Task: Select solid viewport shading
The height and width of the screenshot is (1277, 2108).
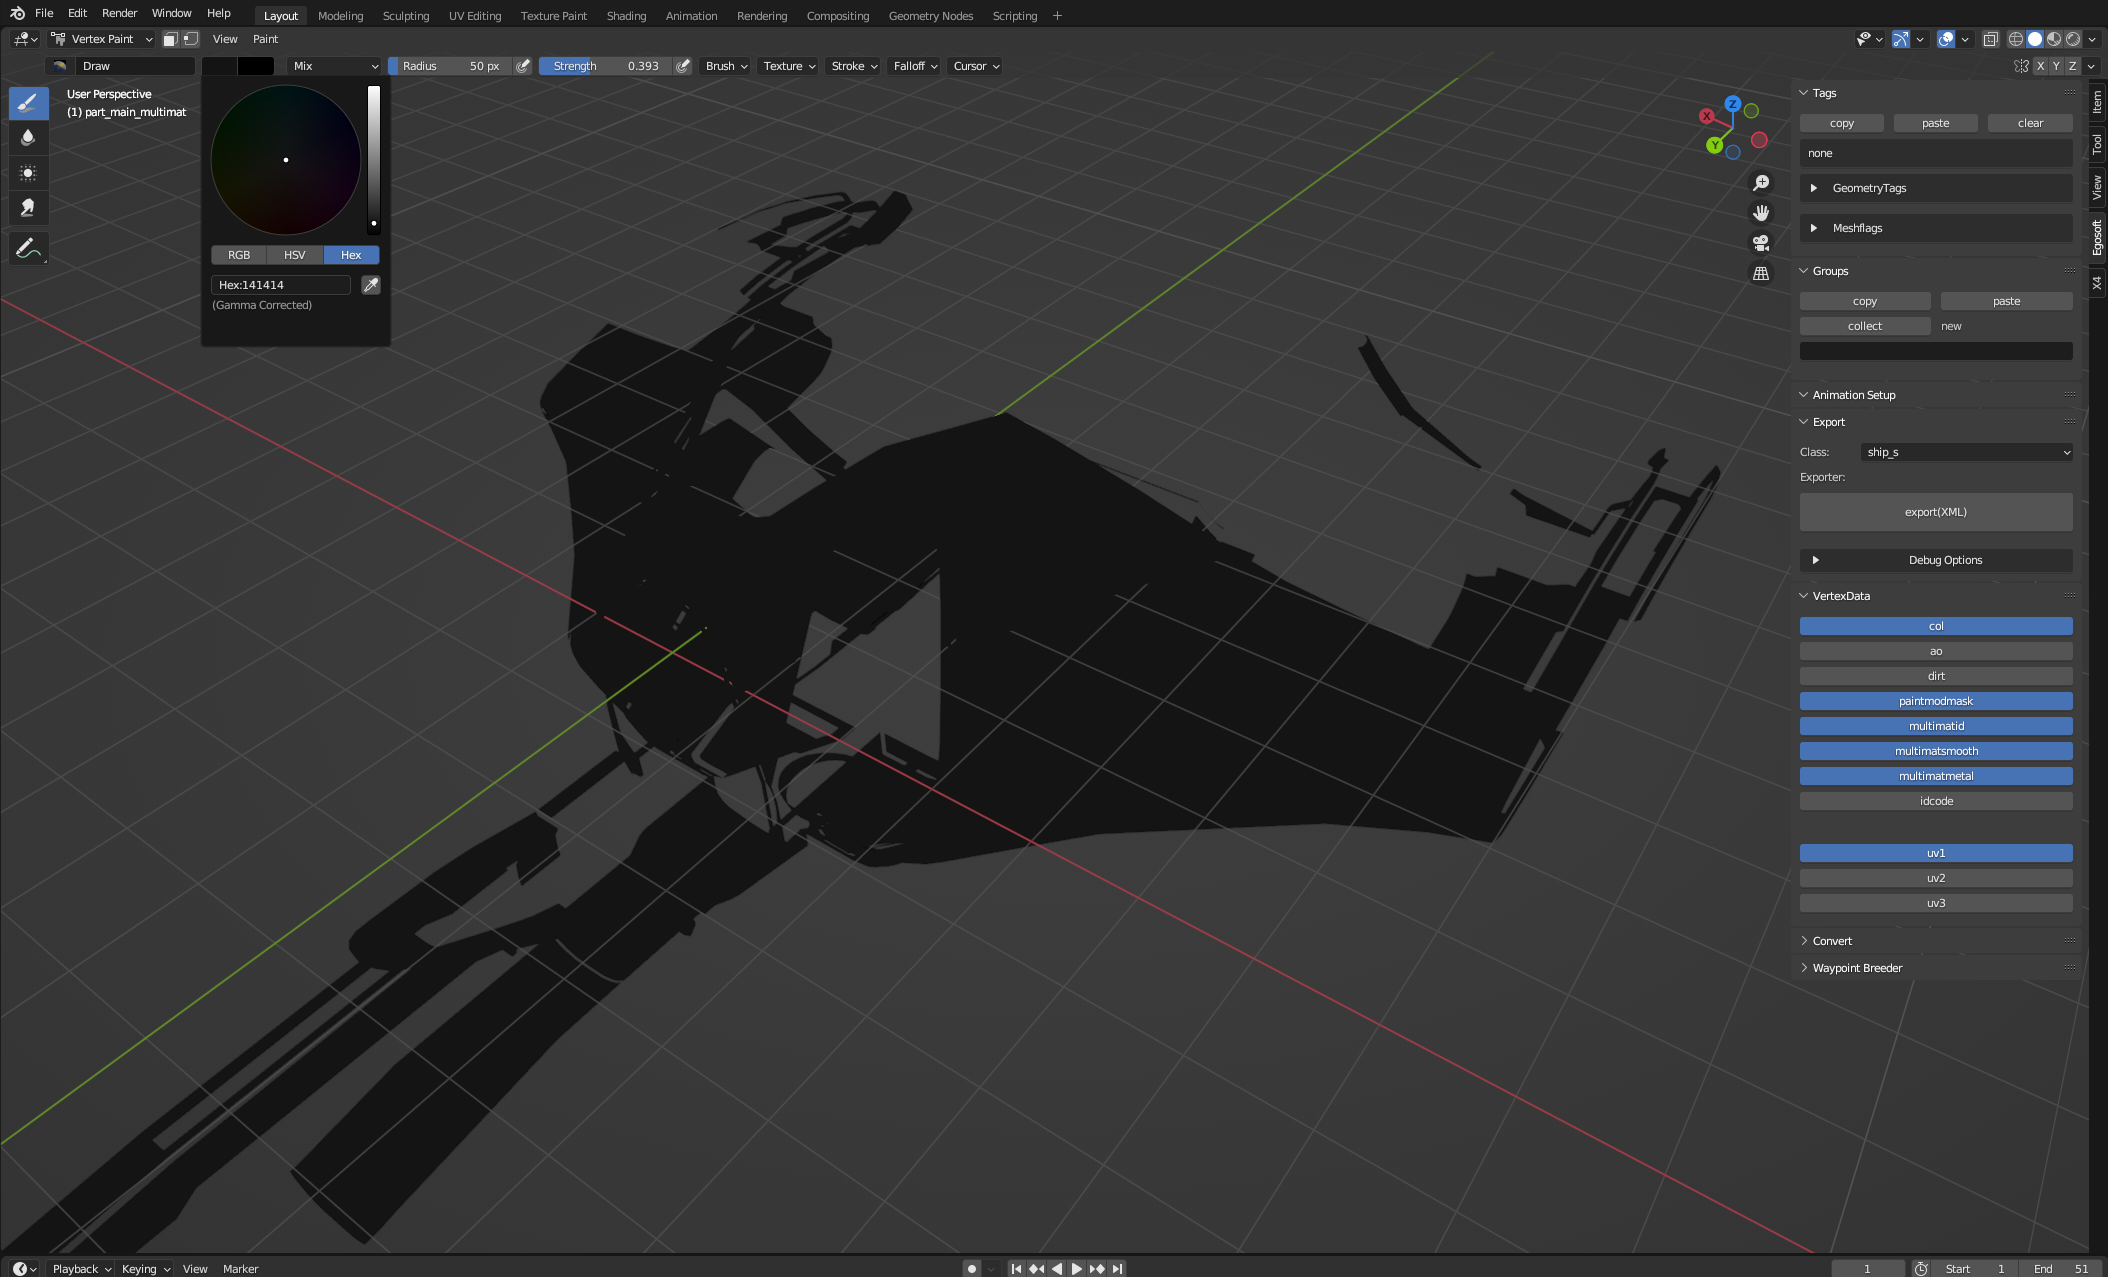Action: pyautogui.click(x=2035, y=39)
